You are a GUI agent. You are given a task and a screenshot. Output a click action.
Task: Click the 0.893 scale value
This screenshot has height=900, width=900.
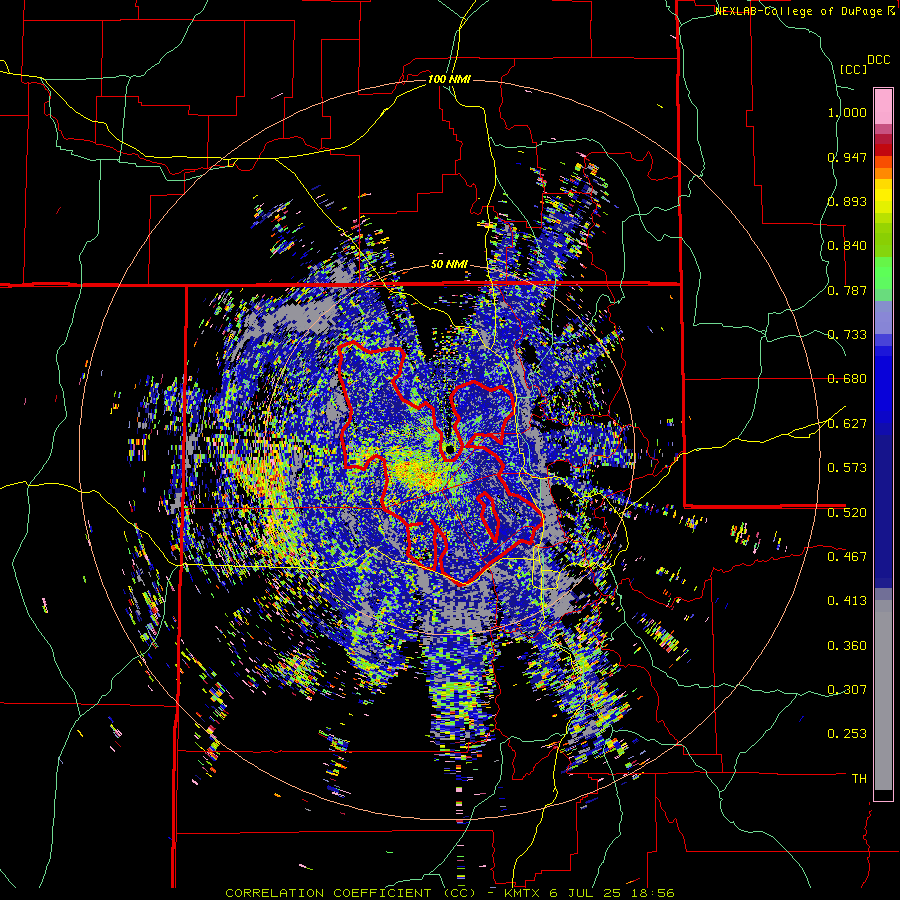coord(847,201)
